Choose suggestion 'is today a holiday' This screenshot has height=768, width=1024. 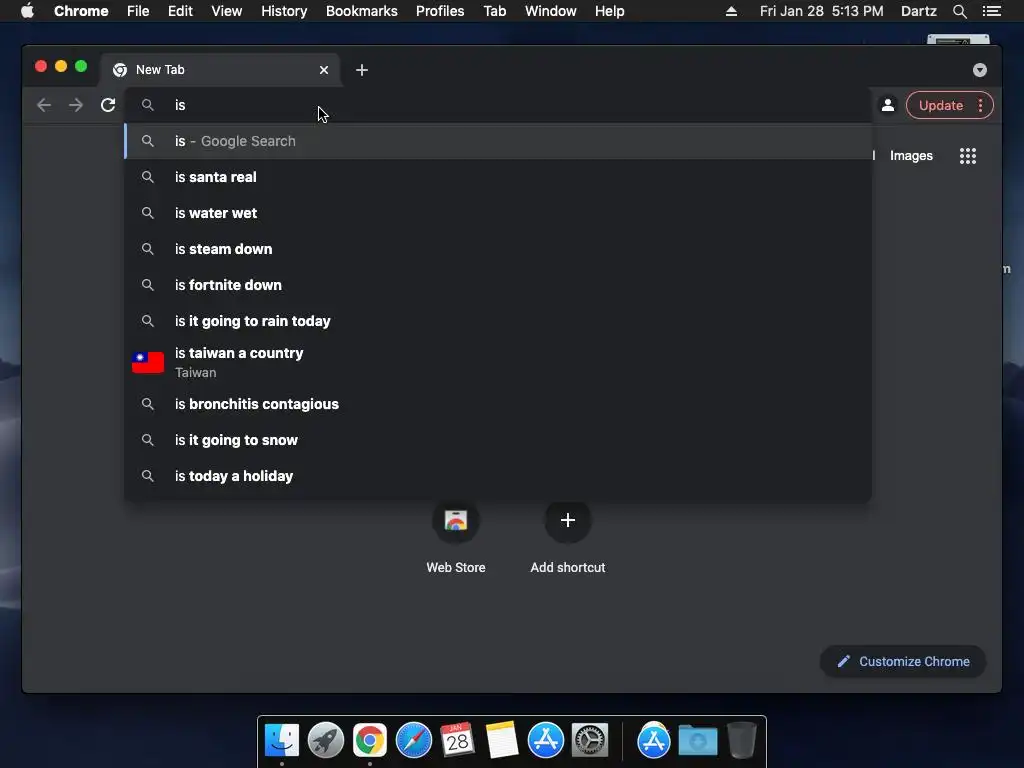pyautogui.click(x=498, y=476)
